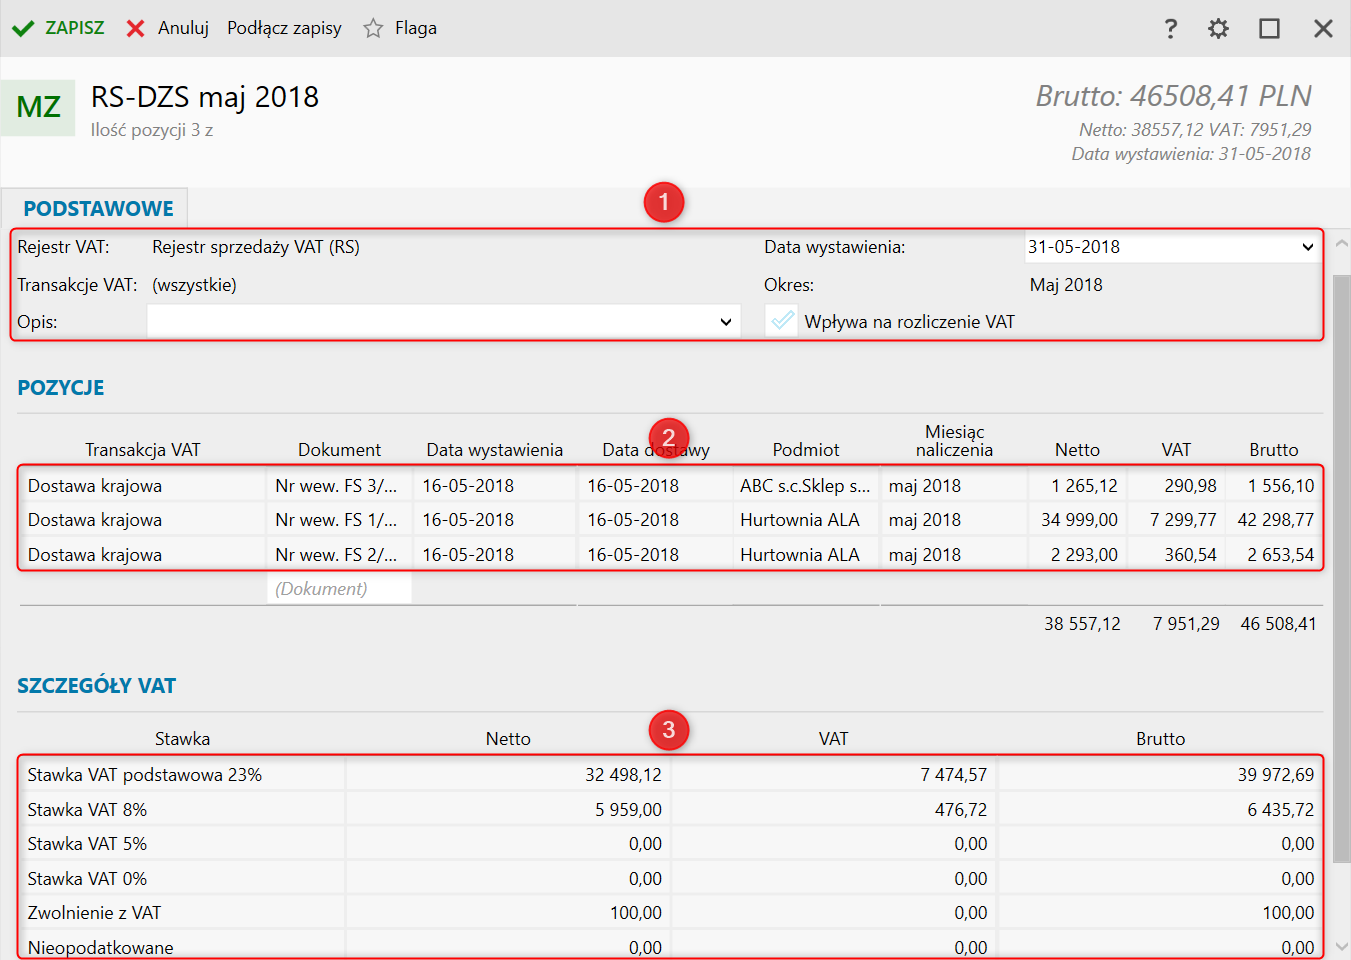Click the empty (Dokument) new row field

[x=340, y=589]
